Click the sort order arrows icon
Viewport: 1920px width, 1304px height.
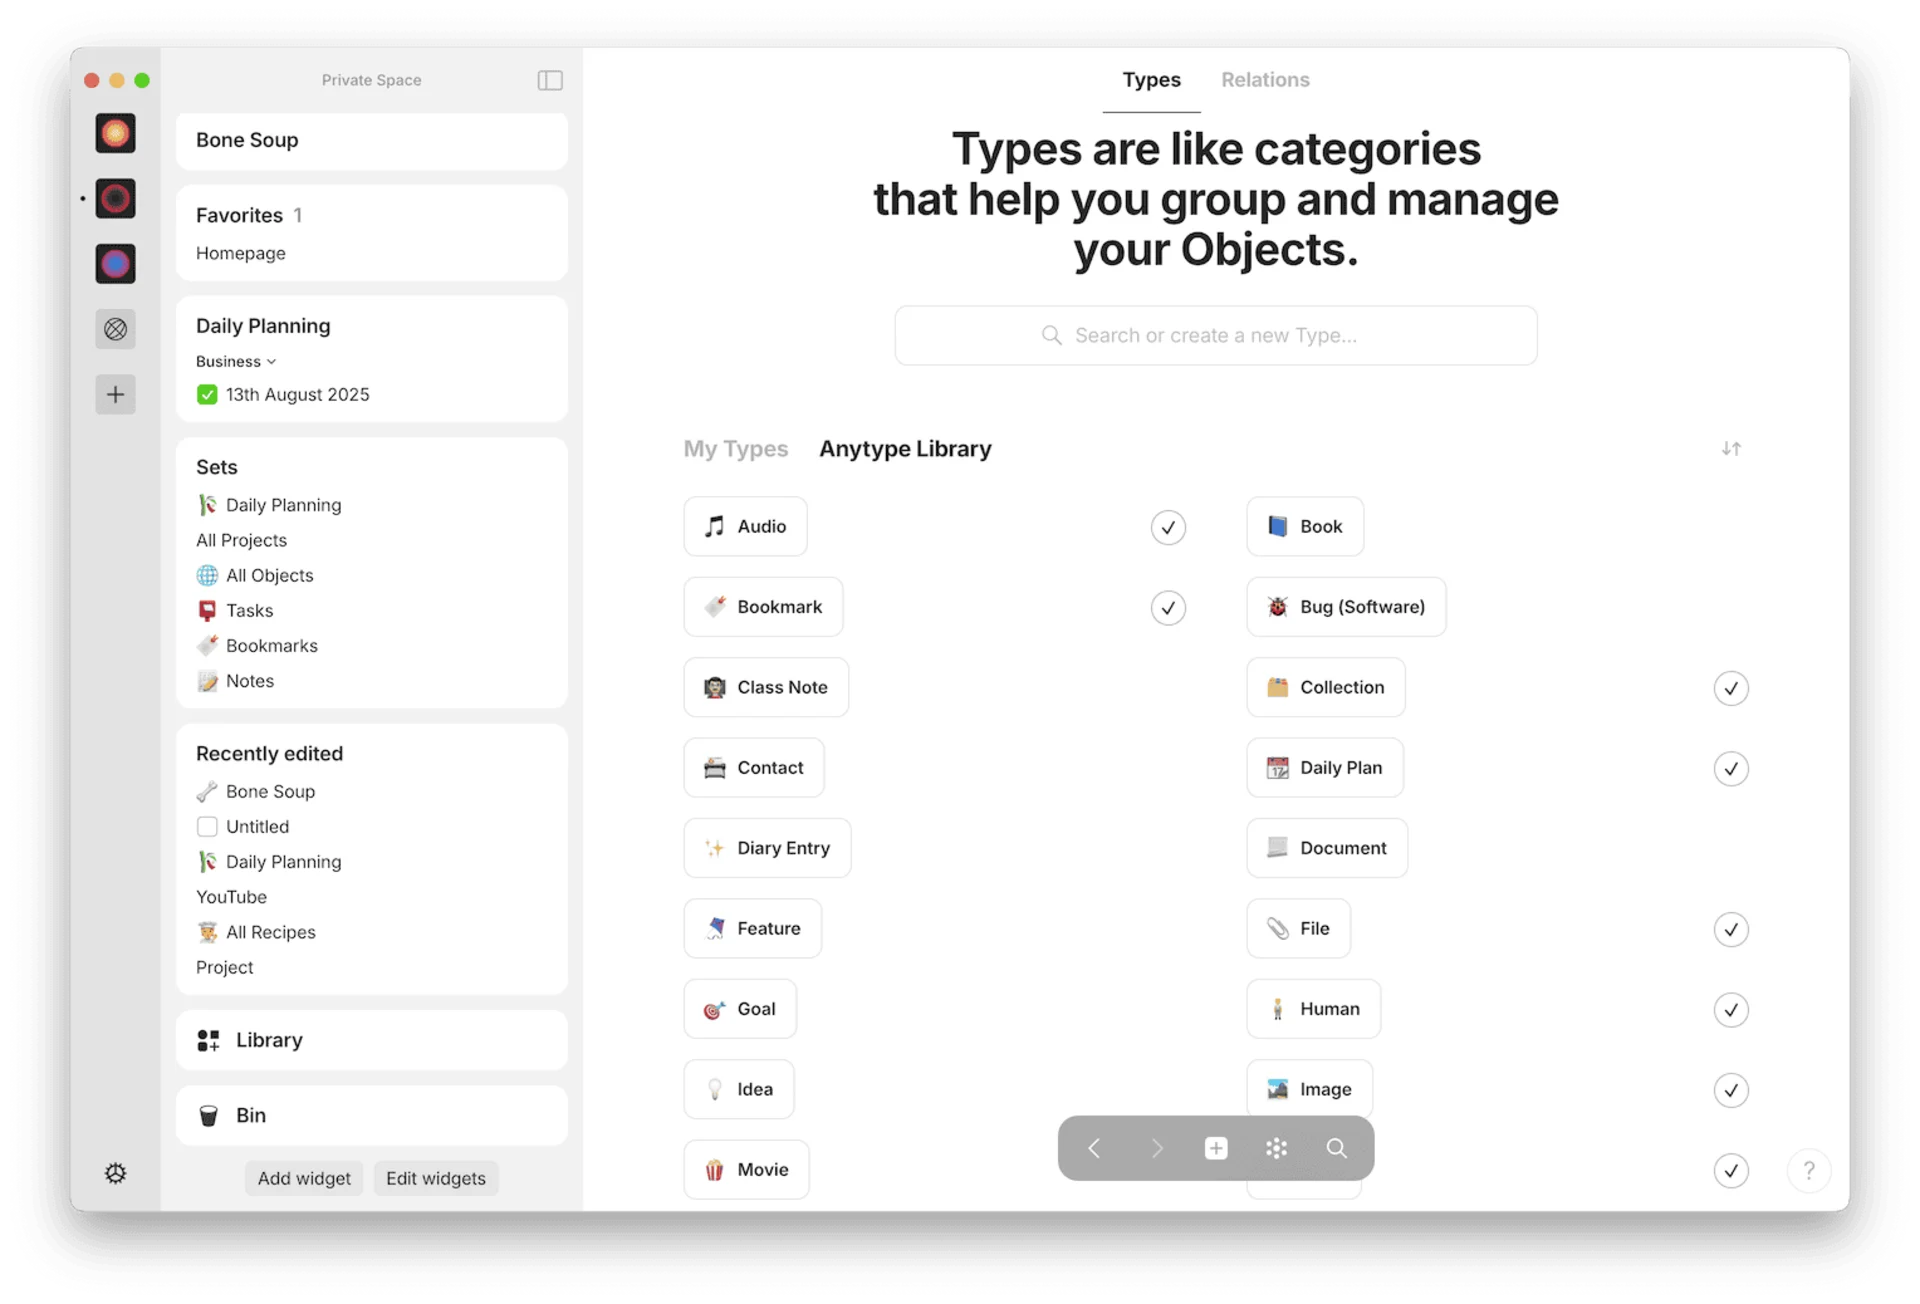point(1731,449)
